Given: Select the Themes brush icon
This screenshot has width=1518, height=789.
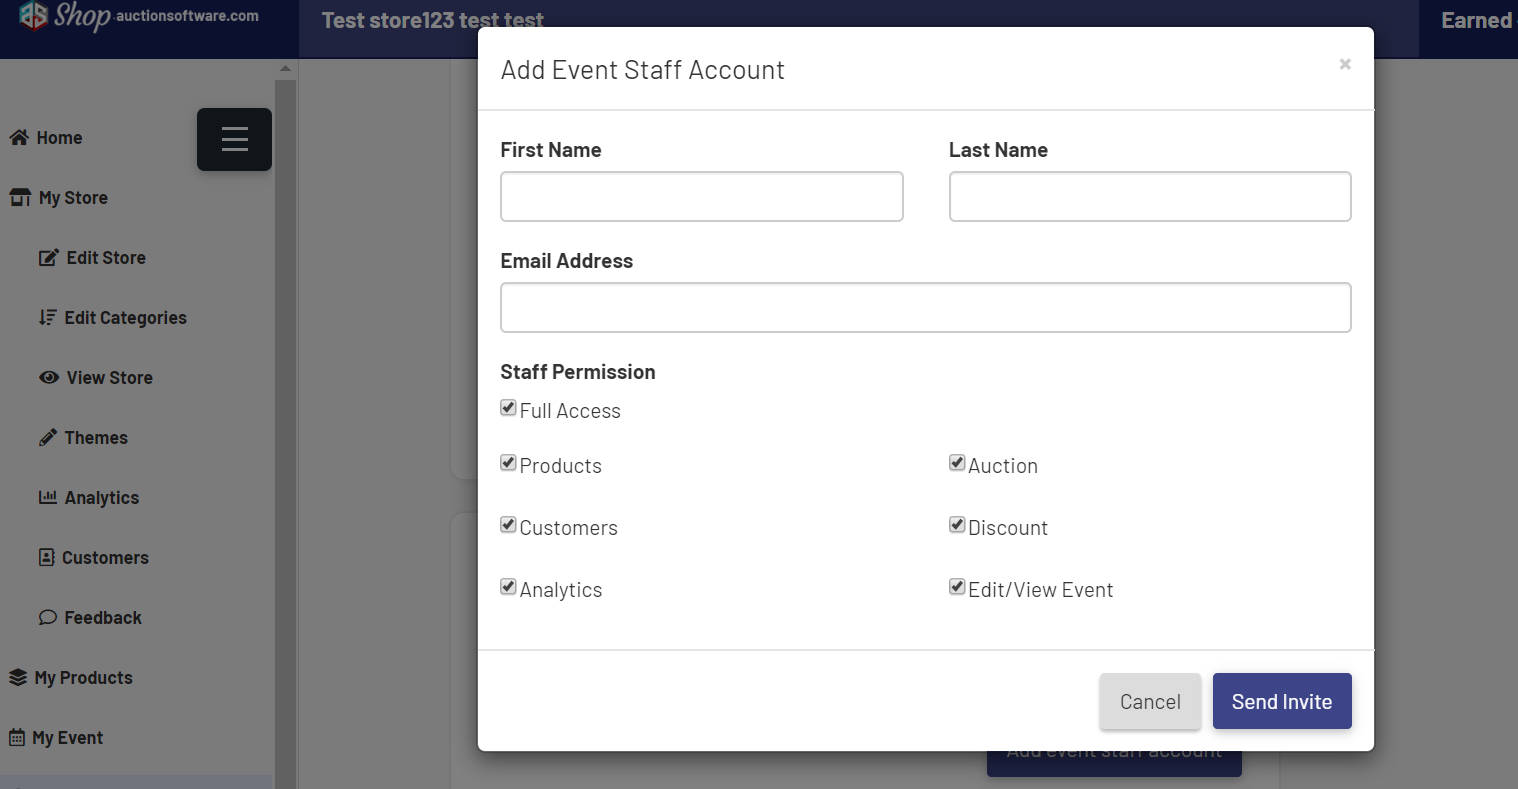Looking at the screenshot, I should [x=48, y=437].
